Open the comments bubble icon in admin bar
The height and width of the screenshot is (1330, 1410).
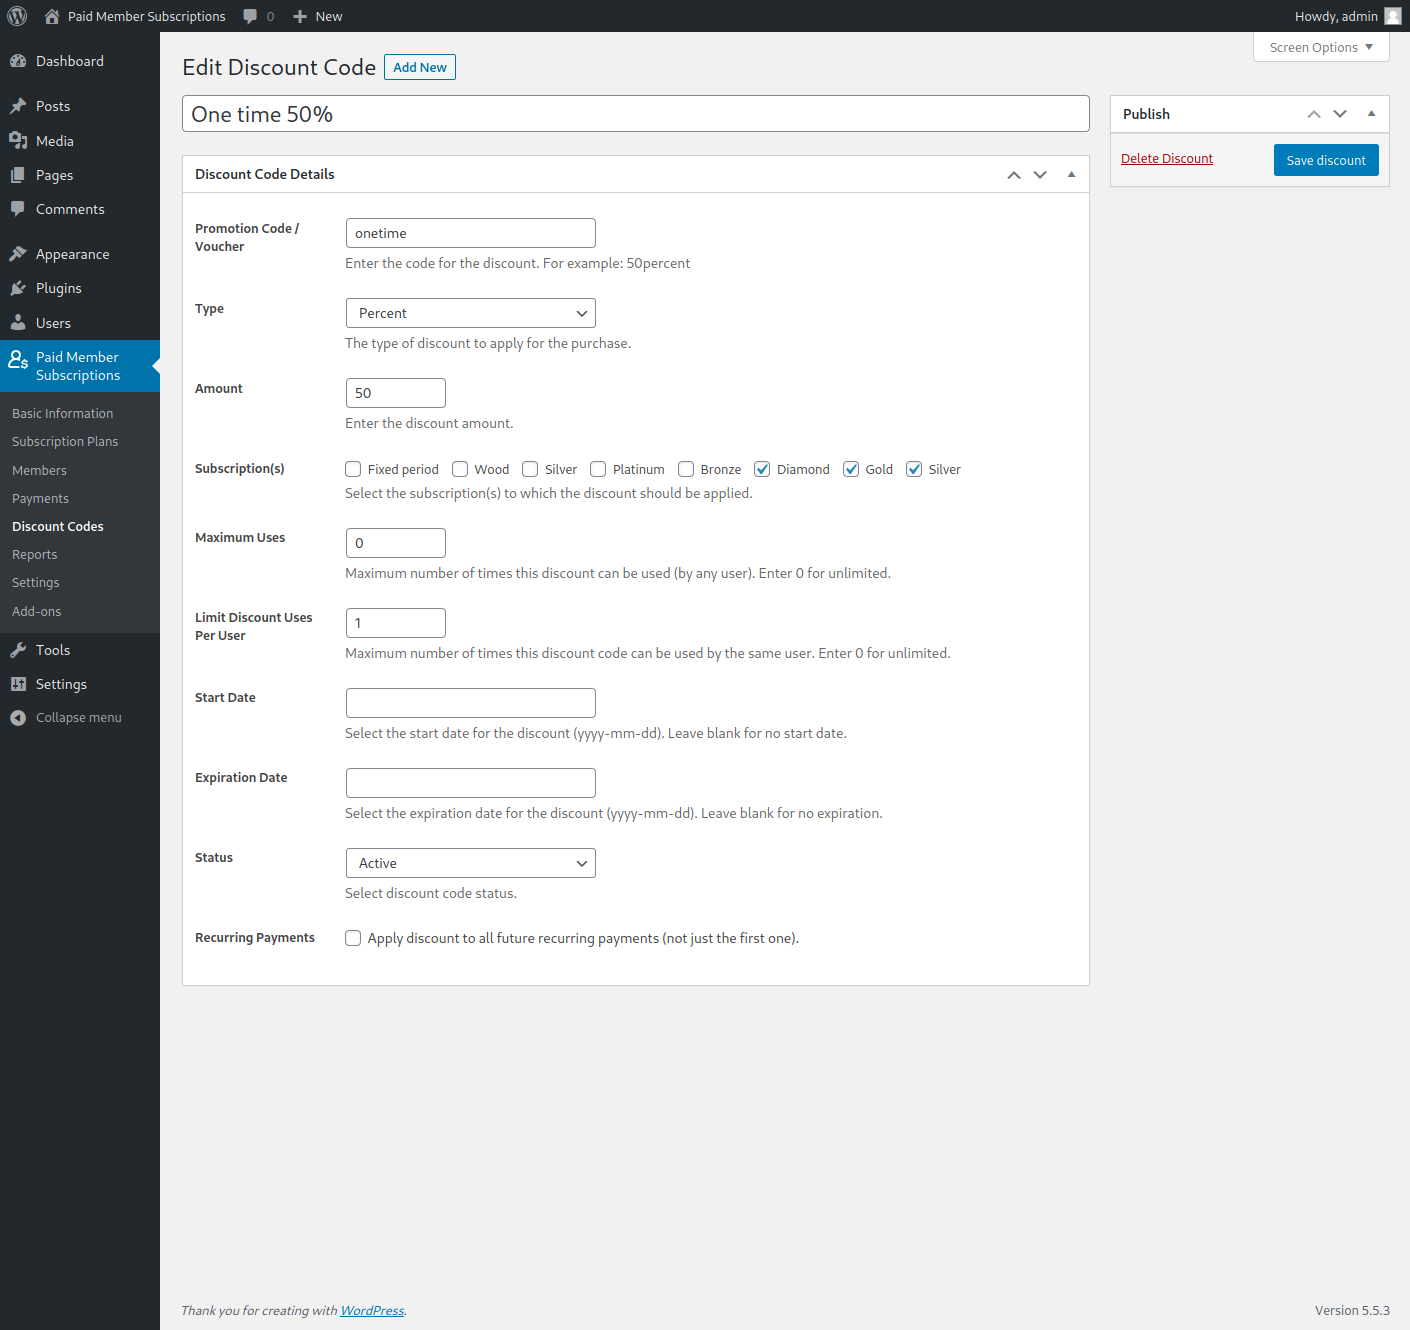pos(250,16)
